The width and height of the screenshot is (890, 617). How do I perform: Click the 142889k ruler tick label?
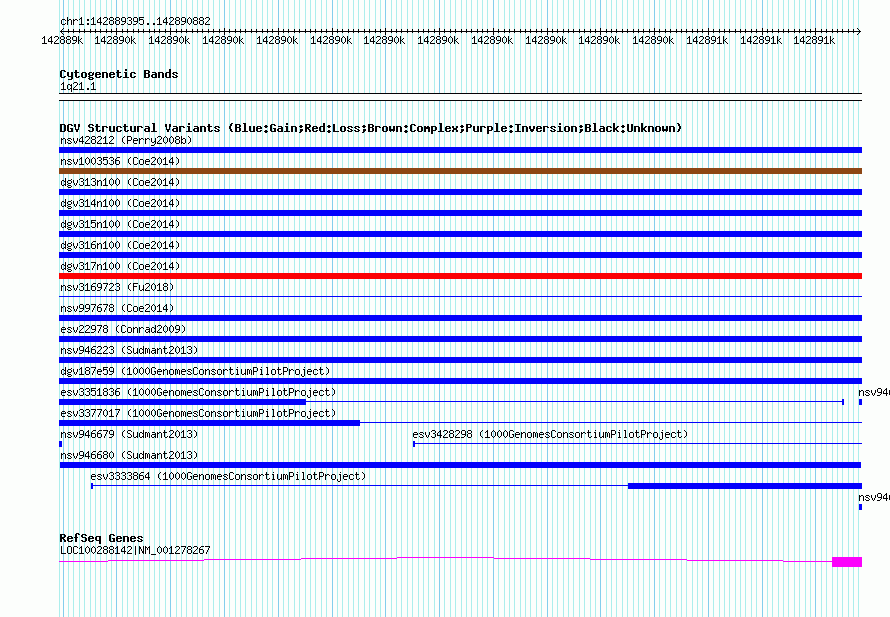(62, 40)
